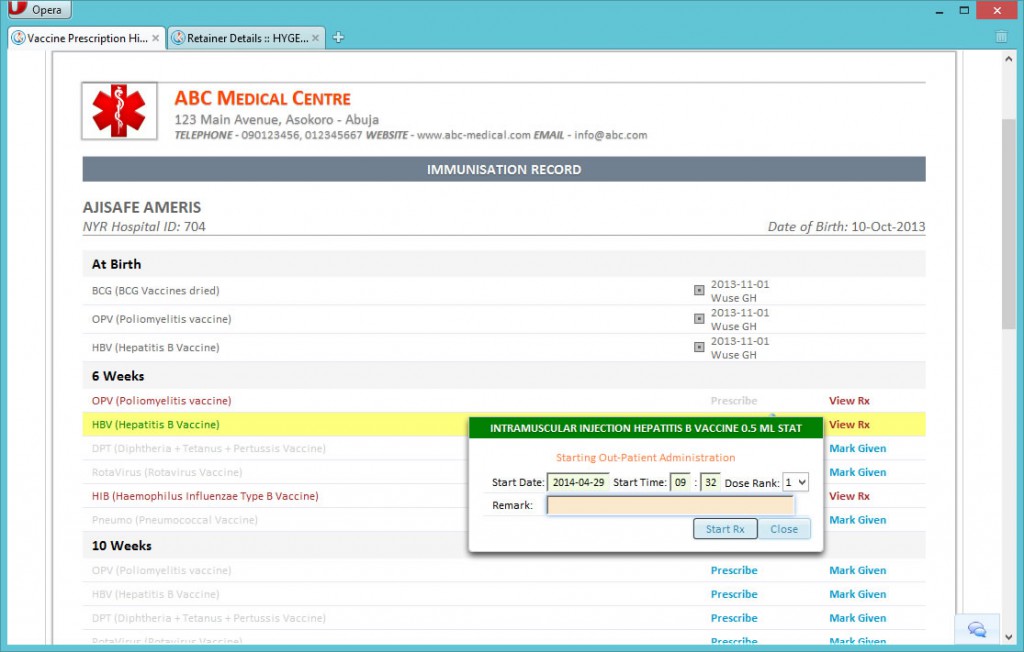Click the record icon beside BCG vaccine date
Screen dimensions: 1024x652
tap(699, 289)
